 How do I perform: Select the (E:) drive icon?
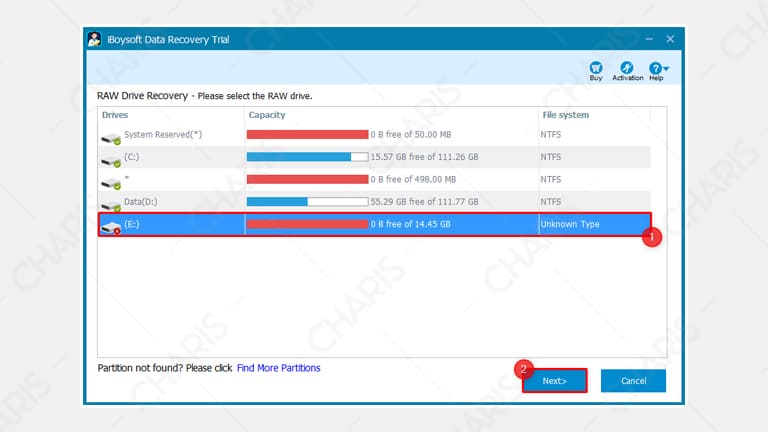[x=111, y=228]
